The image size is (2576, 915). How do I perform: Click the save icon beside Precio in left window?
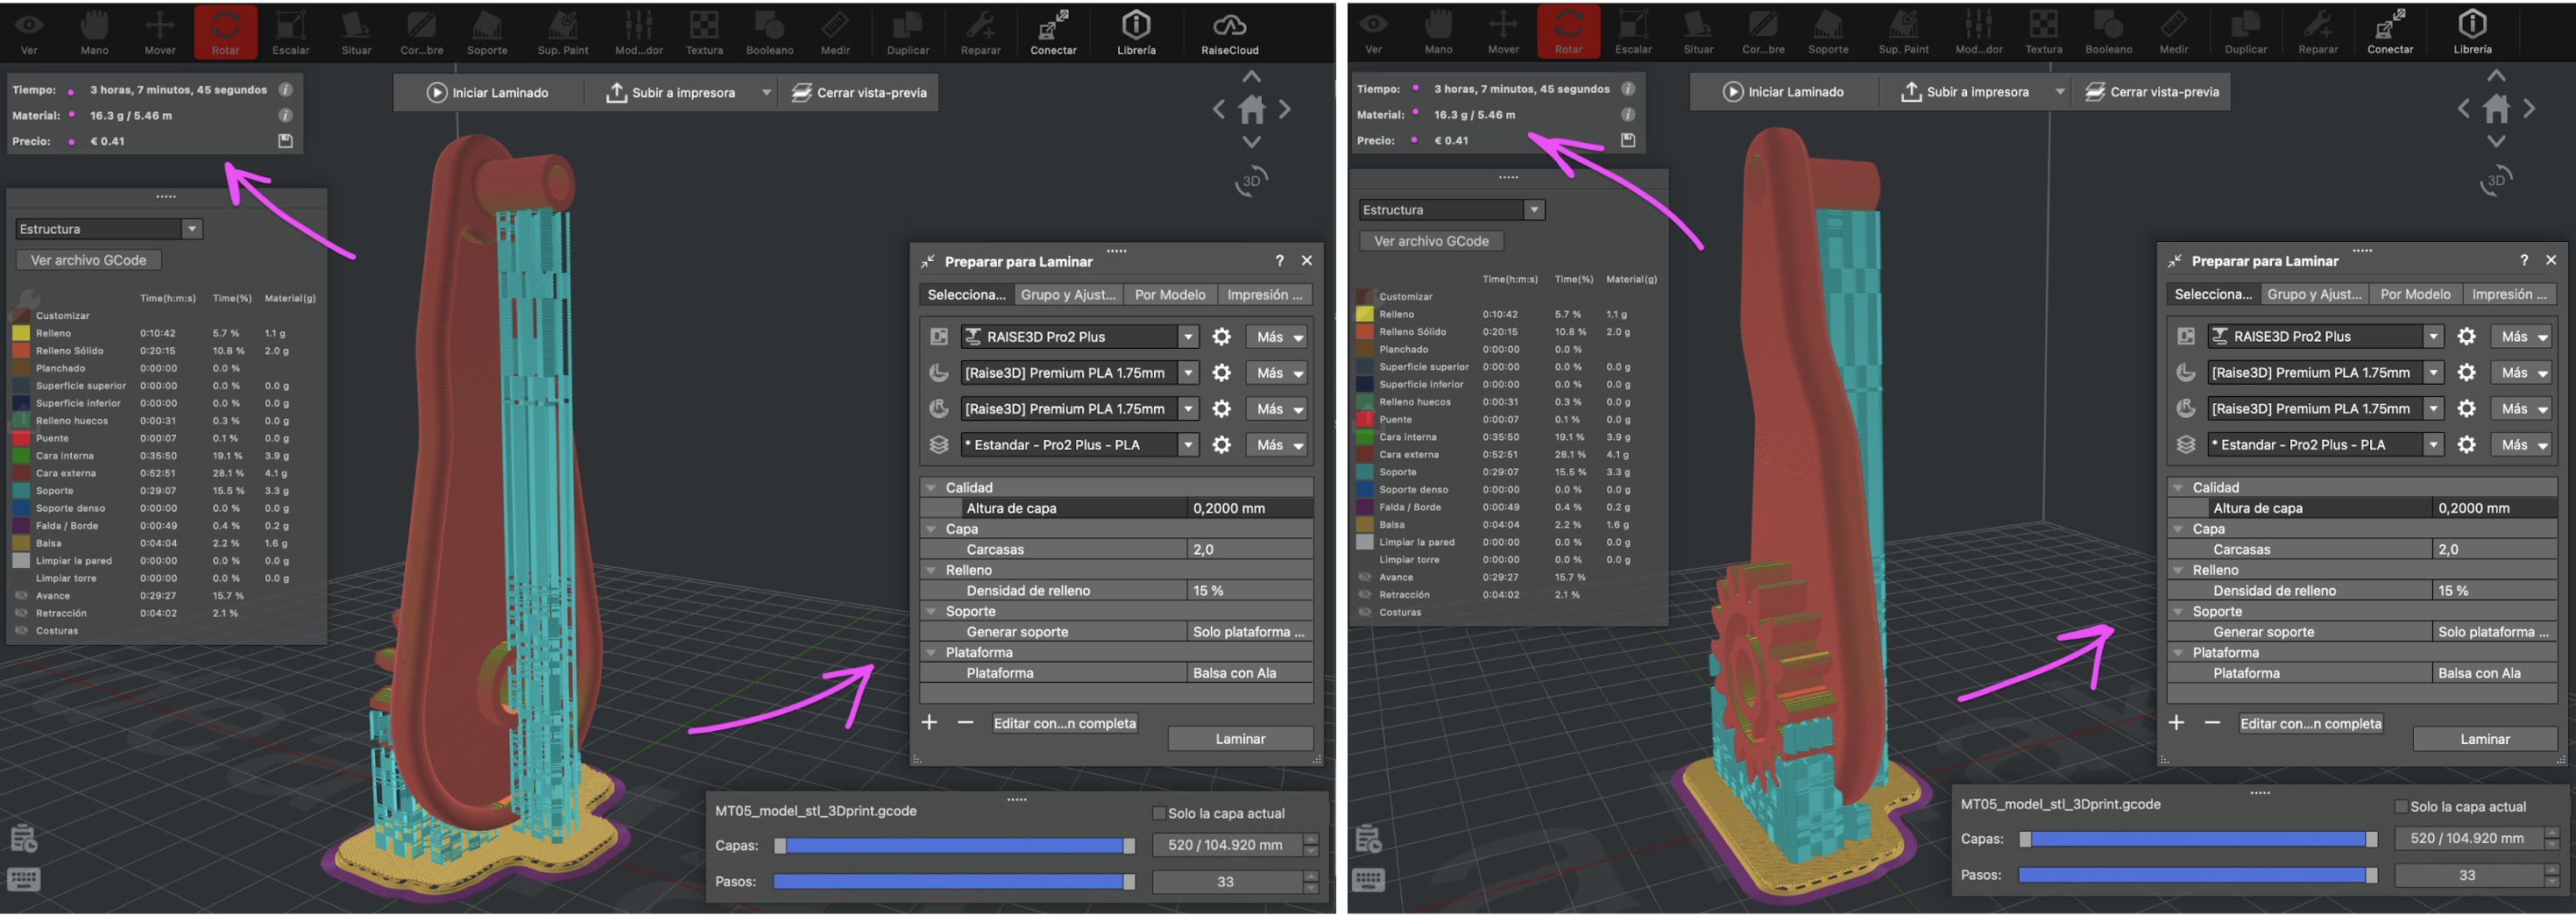285,141
